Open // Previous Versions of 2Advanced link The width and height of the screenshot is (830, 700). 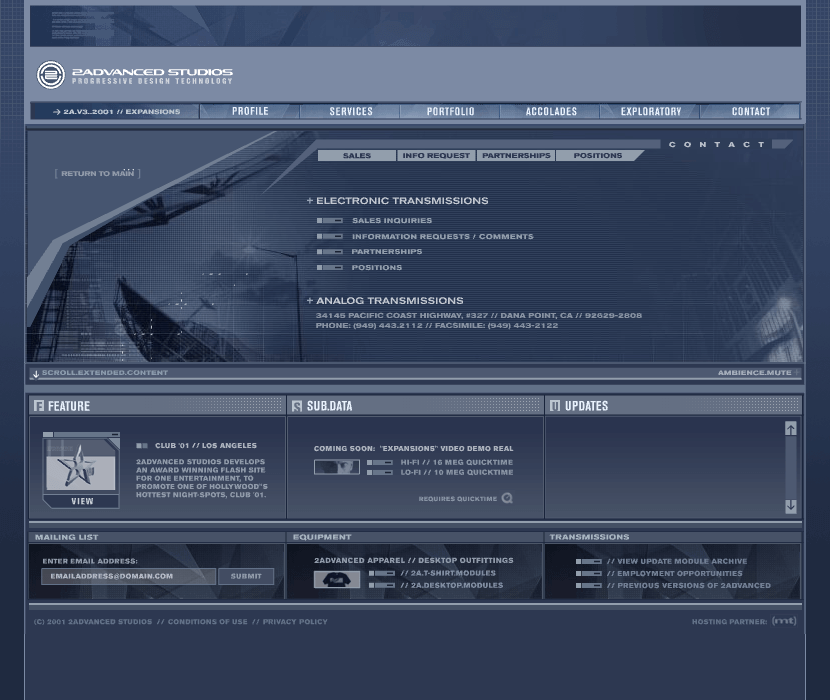coord(689,586)
